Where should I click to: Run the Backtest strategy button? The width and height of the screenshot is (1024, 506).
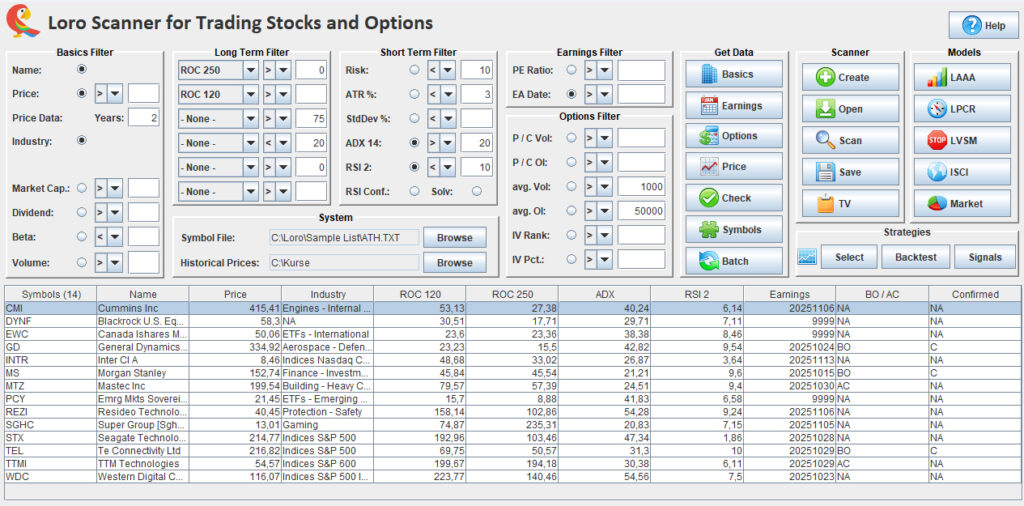[x=915, y=257]
